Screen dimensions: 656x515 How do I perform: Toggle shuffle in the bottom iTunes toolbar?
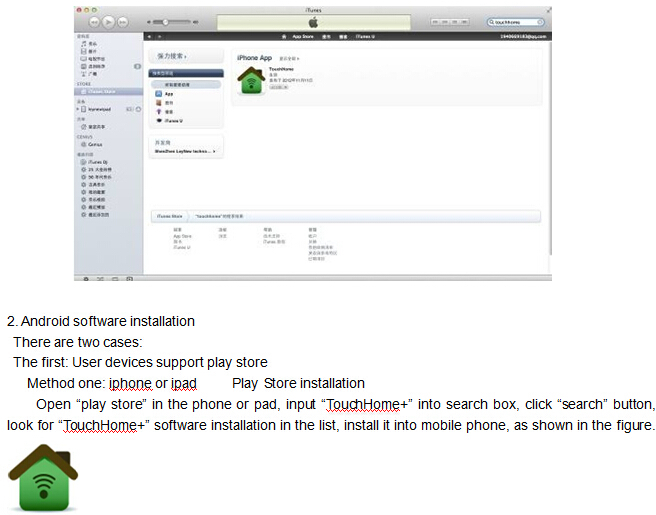100,278
